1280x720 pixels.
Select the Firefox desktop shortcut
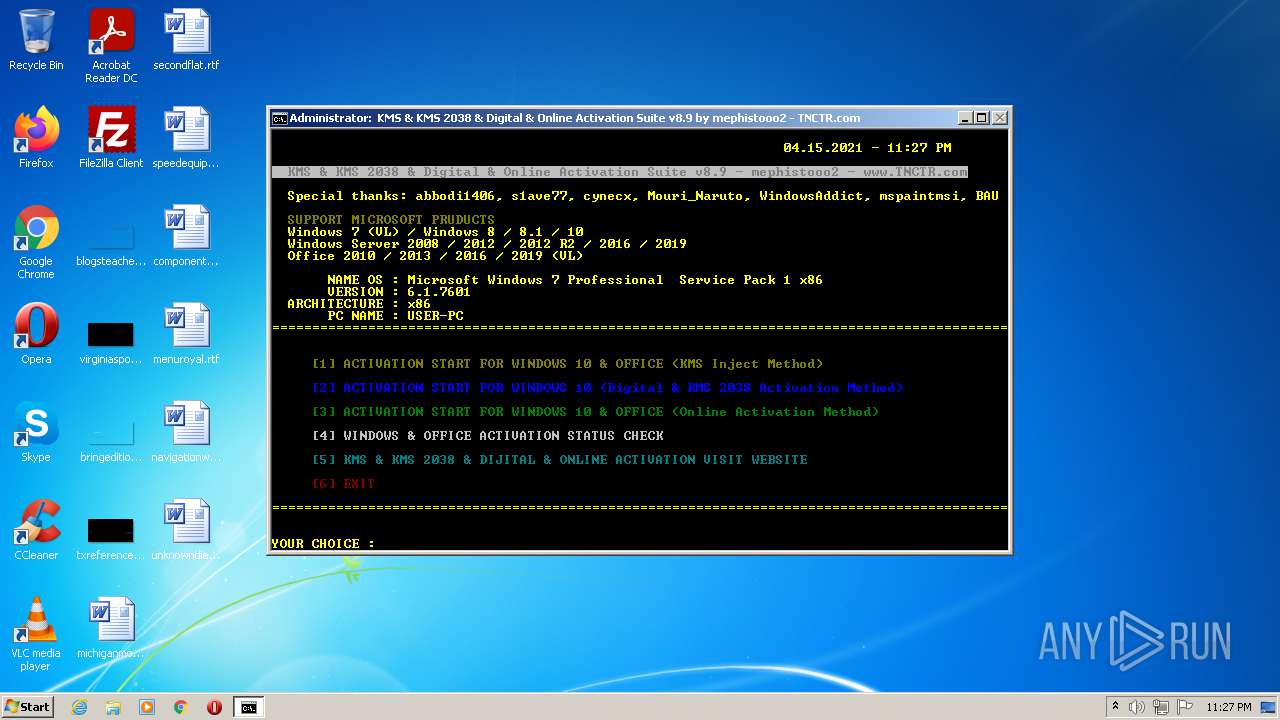tap(36, 139)
